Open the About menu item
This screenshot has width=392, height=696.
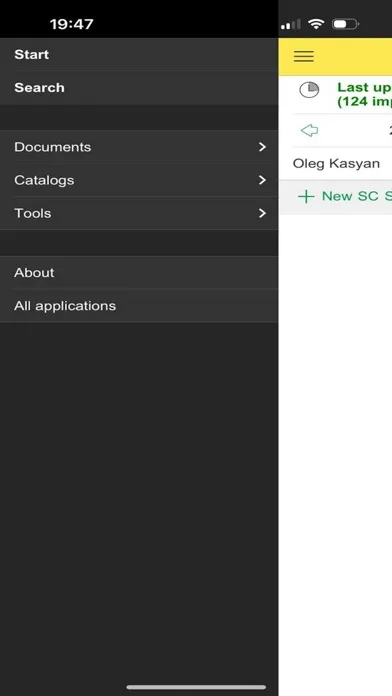click(x=139, y=273)
